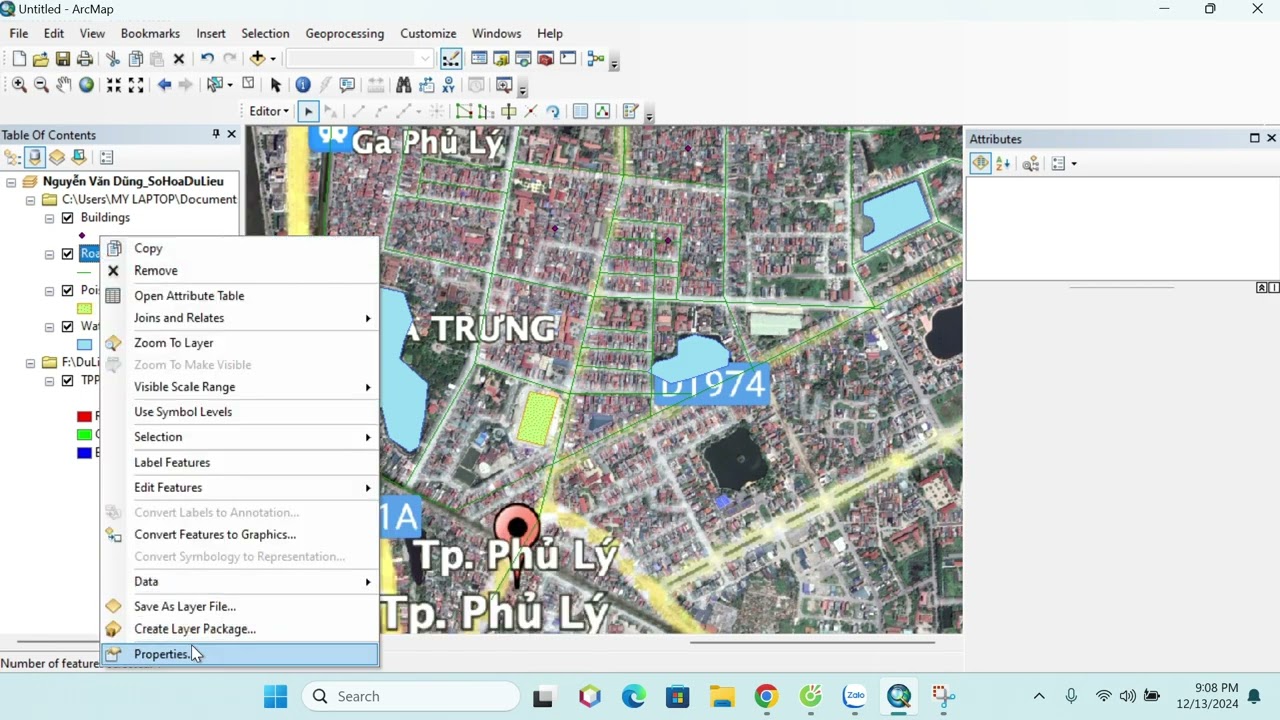This screenshot has width=1280, height=720.
Task: Close the Attributes panel
Action: tap(1271, 138)
